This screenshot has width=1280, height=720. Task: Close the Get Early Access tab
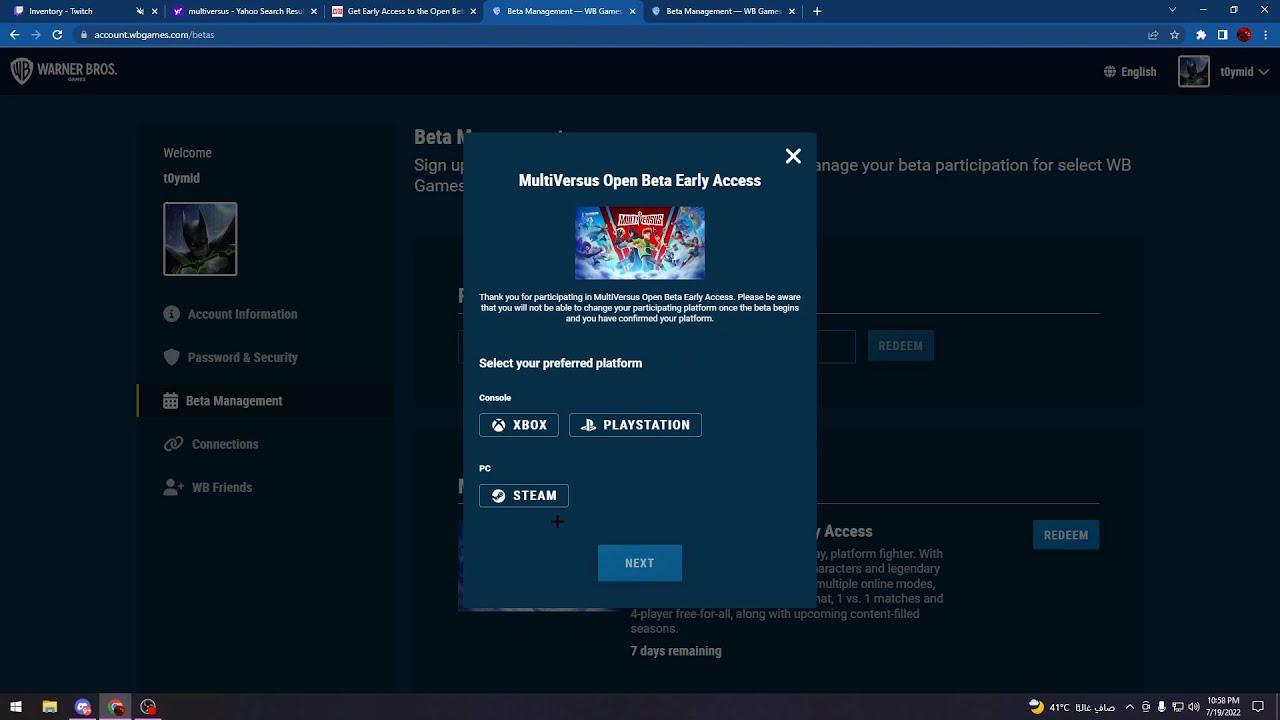[473, 11]
